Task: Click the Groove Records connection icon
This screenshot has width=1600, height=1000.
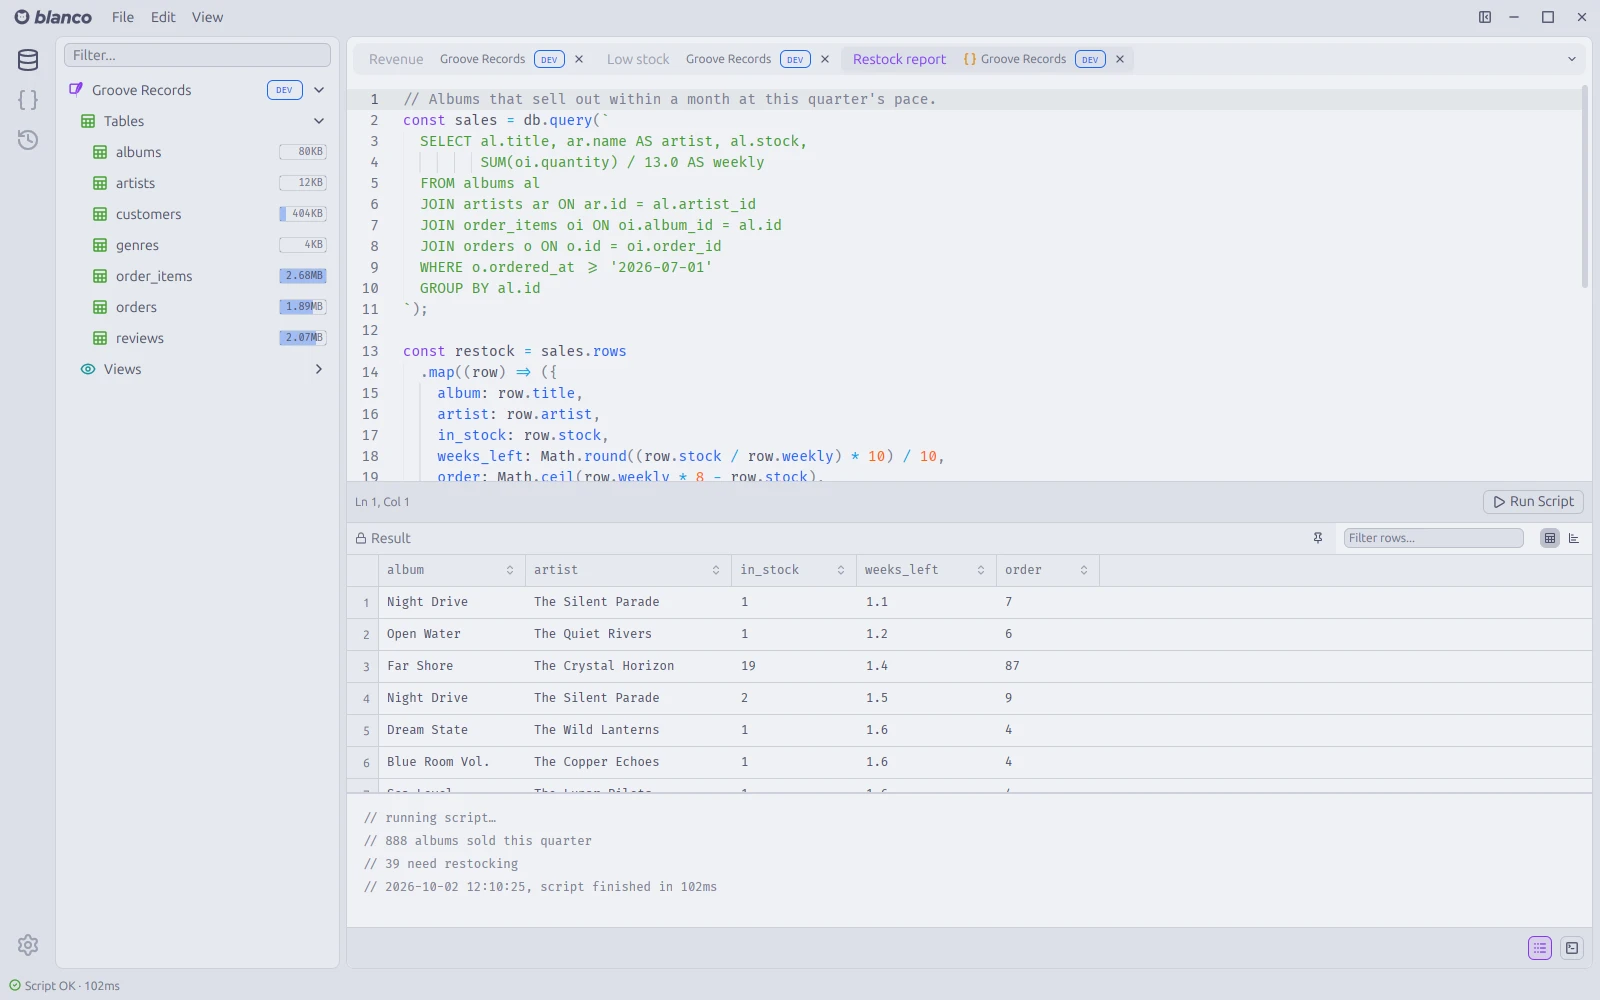Action: [x=76, y=90]
